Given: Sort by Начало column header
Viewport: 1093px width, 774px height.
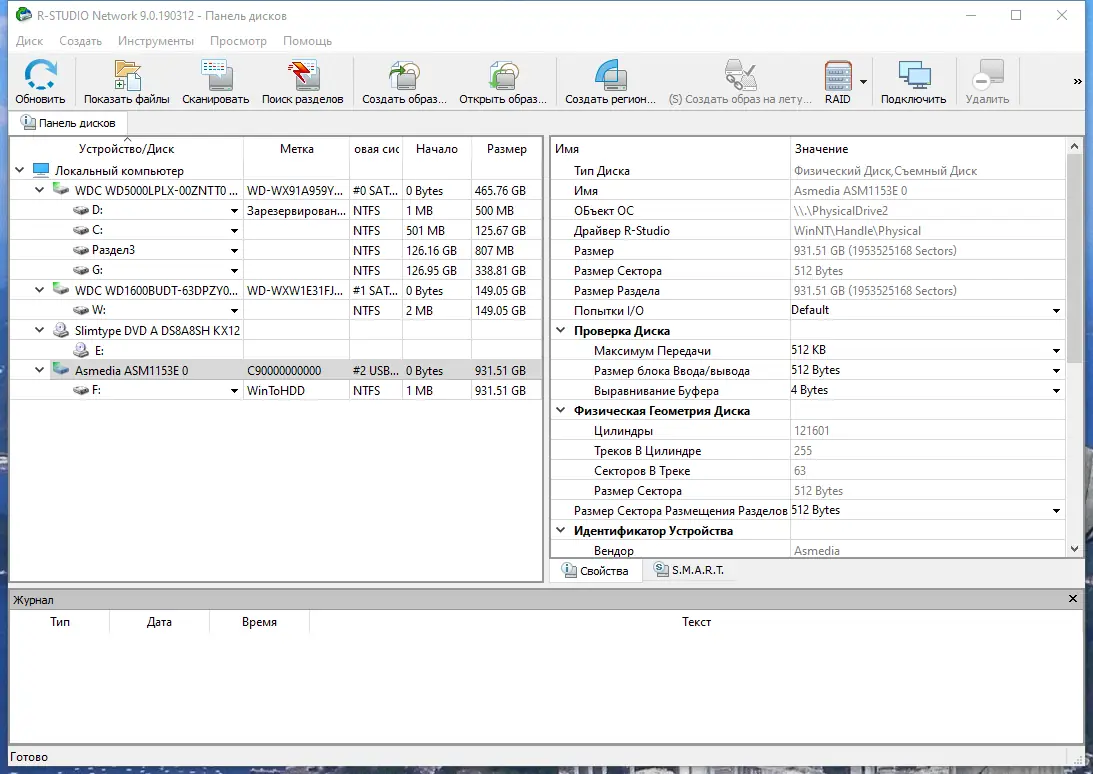Looking at the screenshot, I should click(x=436, y=149).
